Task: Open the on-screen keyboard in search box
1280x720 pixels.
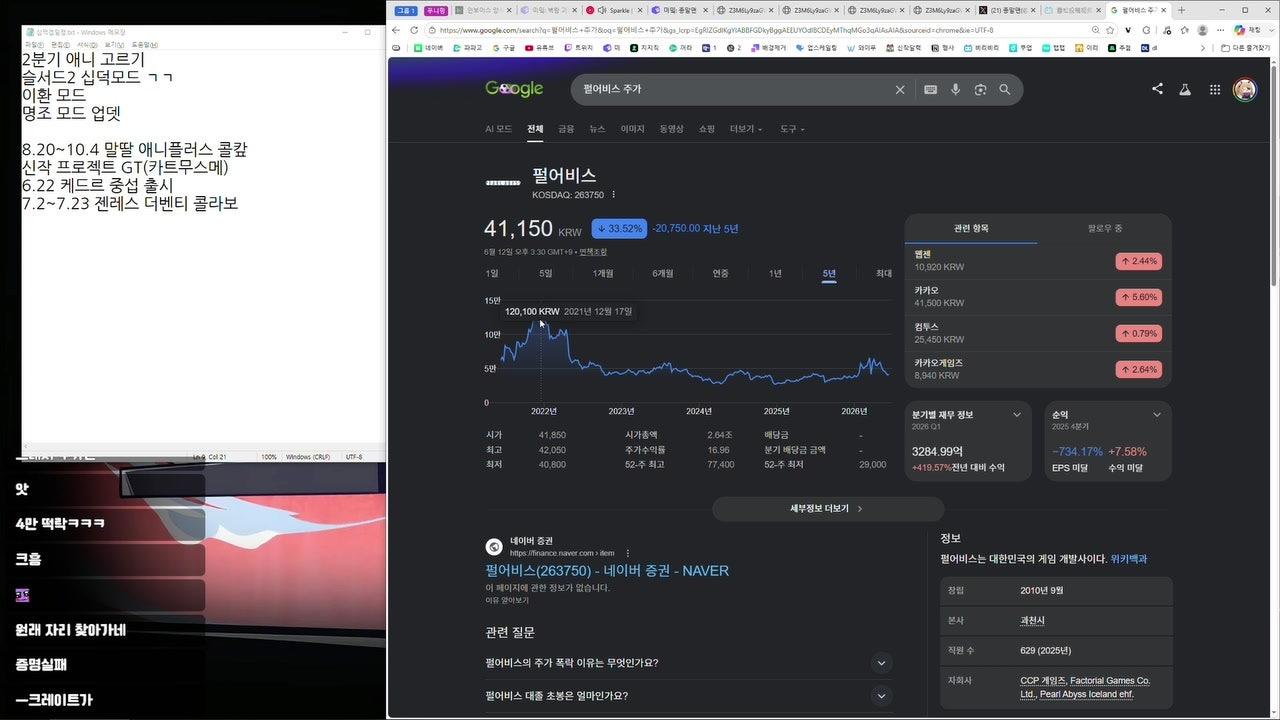Action: click(930, 89)
